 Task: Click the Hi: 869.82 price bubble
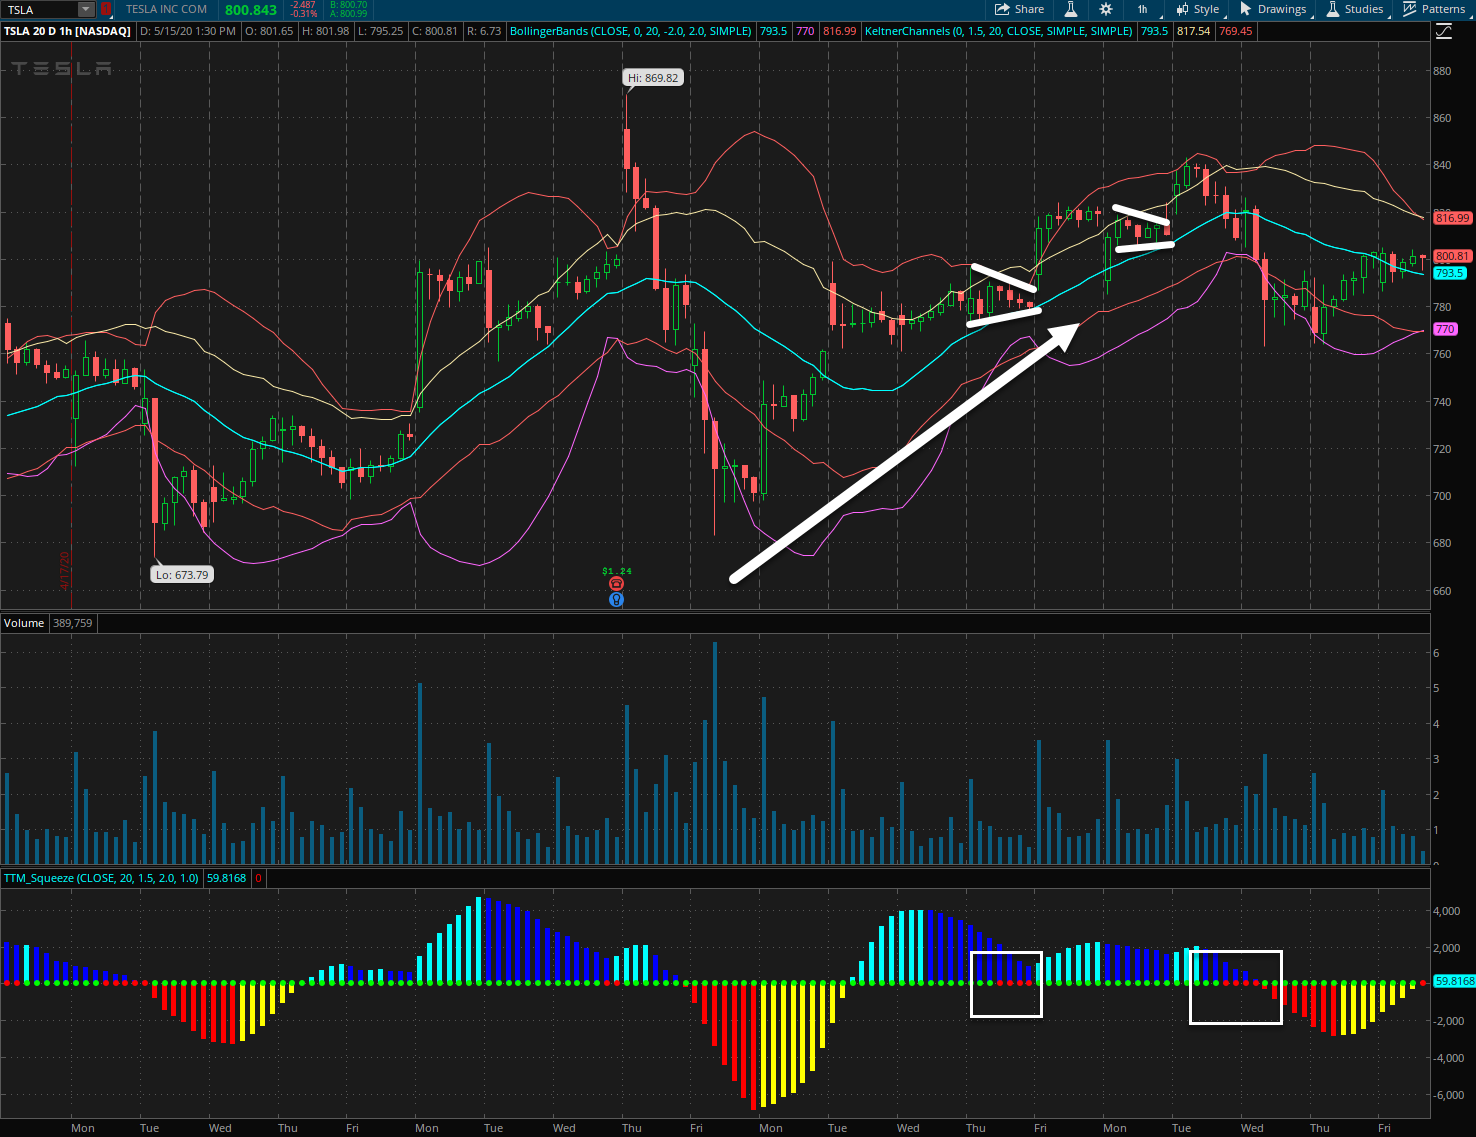point(653,78)
